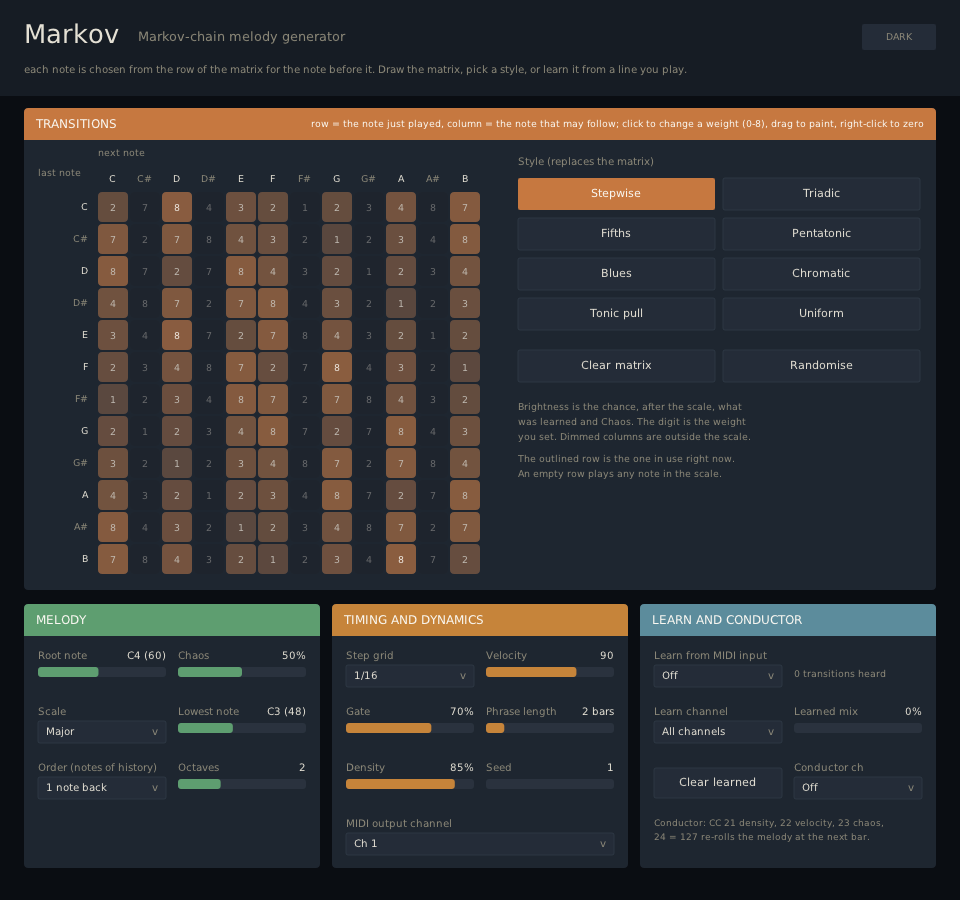This screenshot has height=900, width=960.
Task: Click matrix cell row F#, column E
Action: coord(241,399)
